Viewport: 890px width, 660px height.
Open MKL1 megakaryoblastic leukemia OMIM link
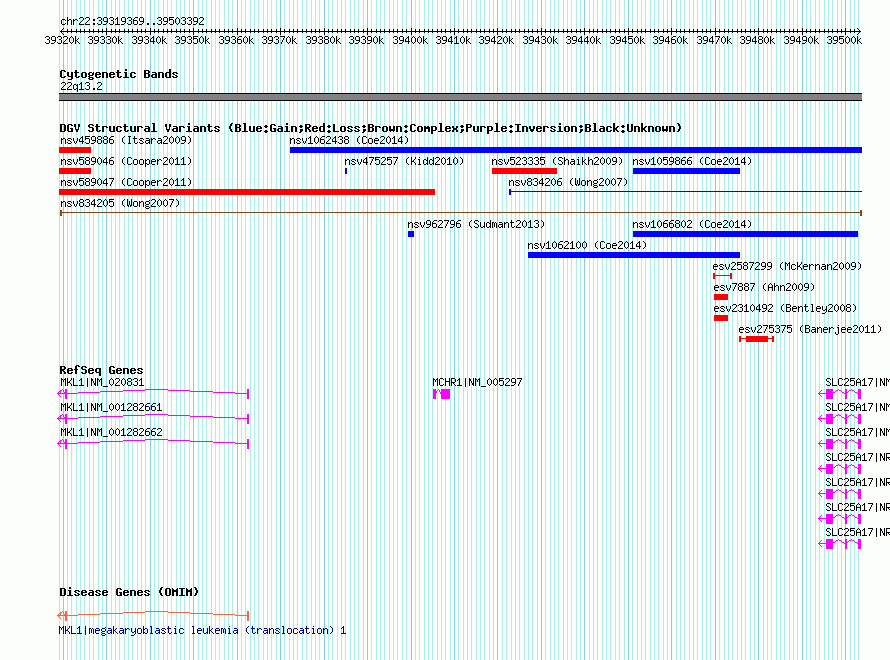coord(202,630)
